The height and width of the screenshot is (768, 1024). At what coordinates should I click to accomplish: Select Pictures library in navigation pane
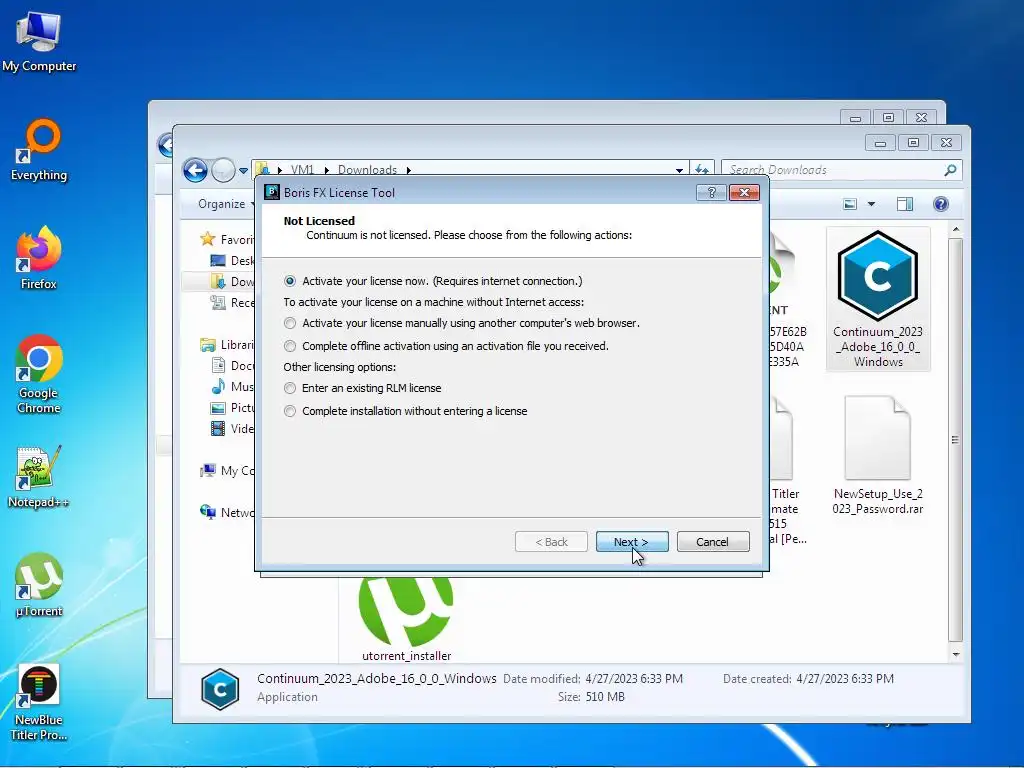(x=232, y=408)
